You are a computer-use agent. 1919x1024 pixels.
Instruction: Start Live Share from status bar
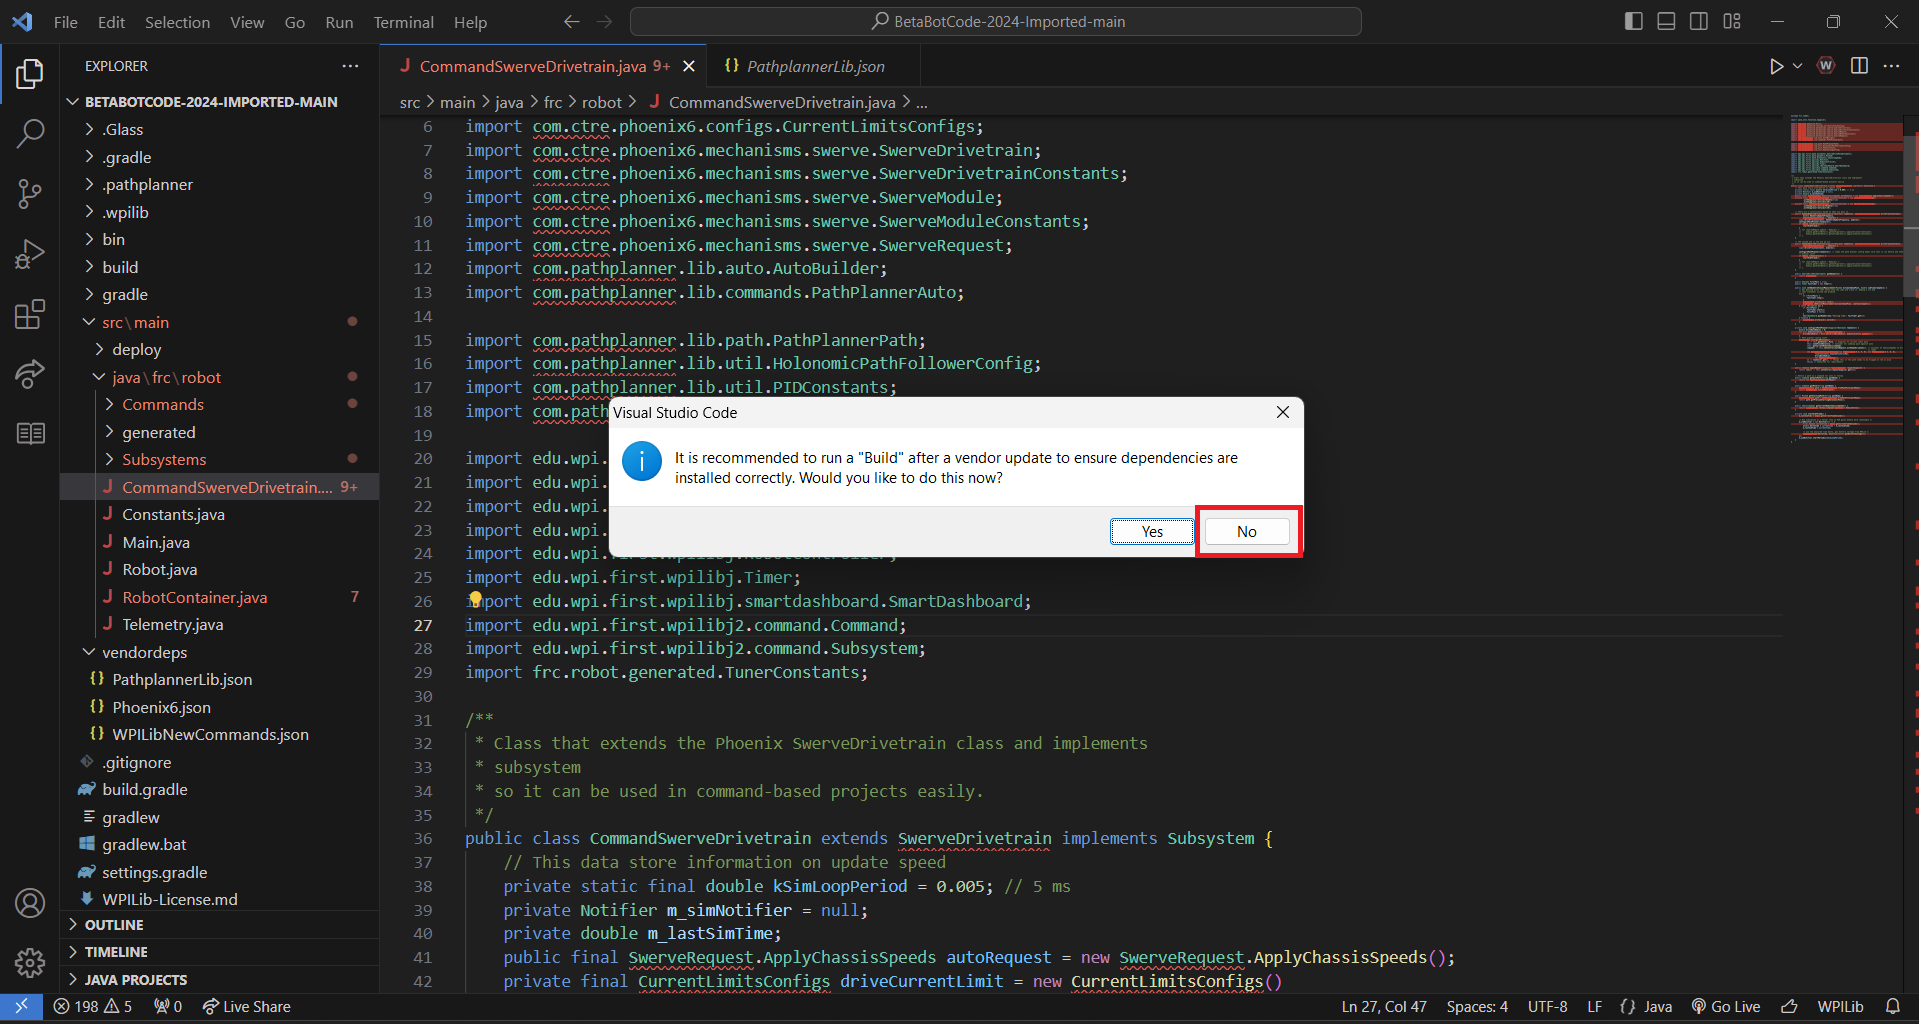click(x=246, y=1006)
